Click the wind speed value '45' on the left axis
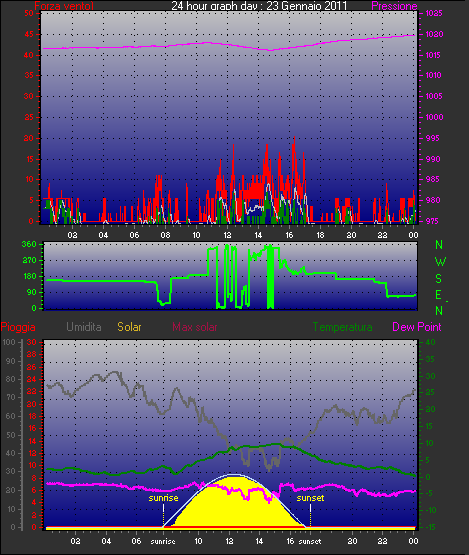This screenshot has height=555, width=469. pyautogui.click(x=29, y=34)
